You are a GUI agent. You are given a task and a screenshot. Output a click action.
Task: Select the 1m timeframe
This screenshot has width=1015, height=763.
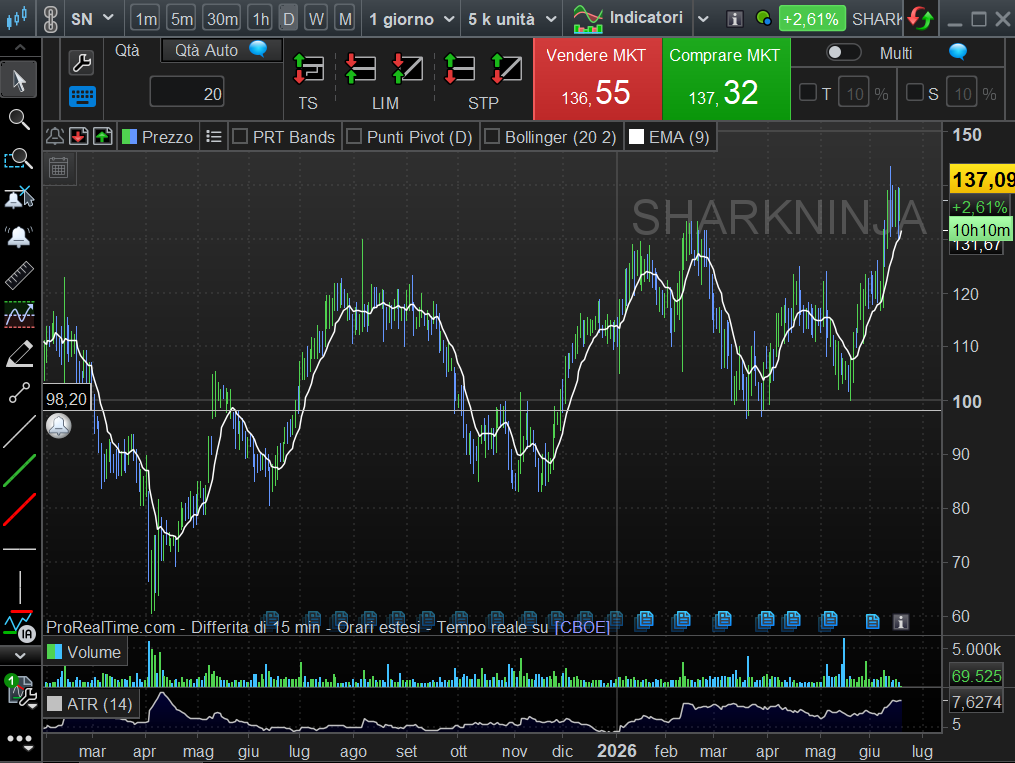point(146,19)
